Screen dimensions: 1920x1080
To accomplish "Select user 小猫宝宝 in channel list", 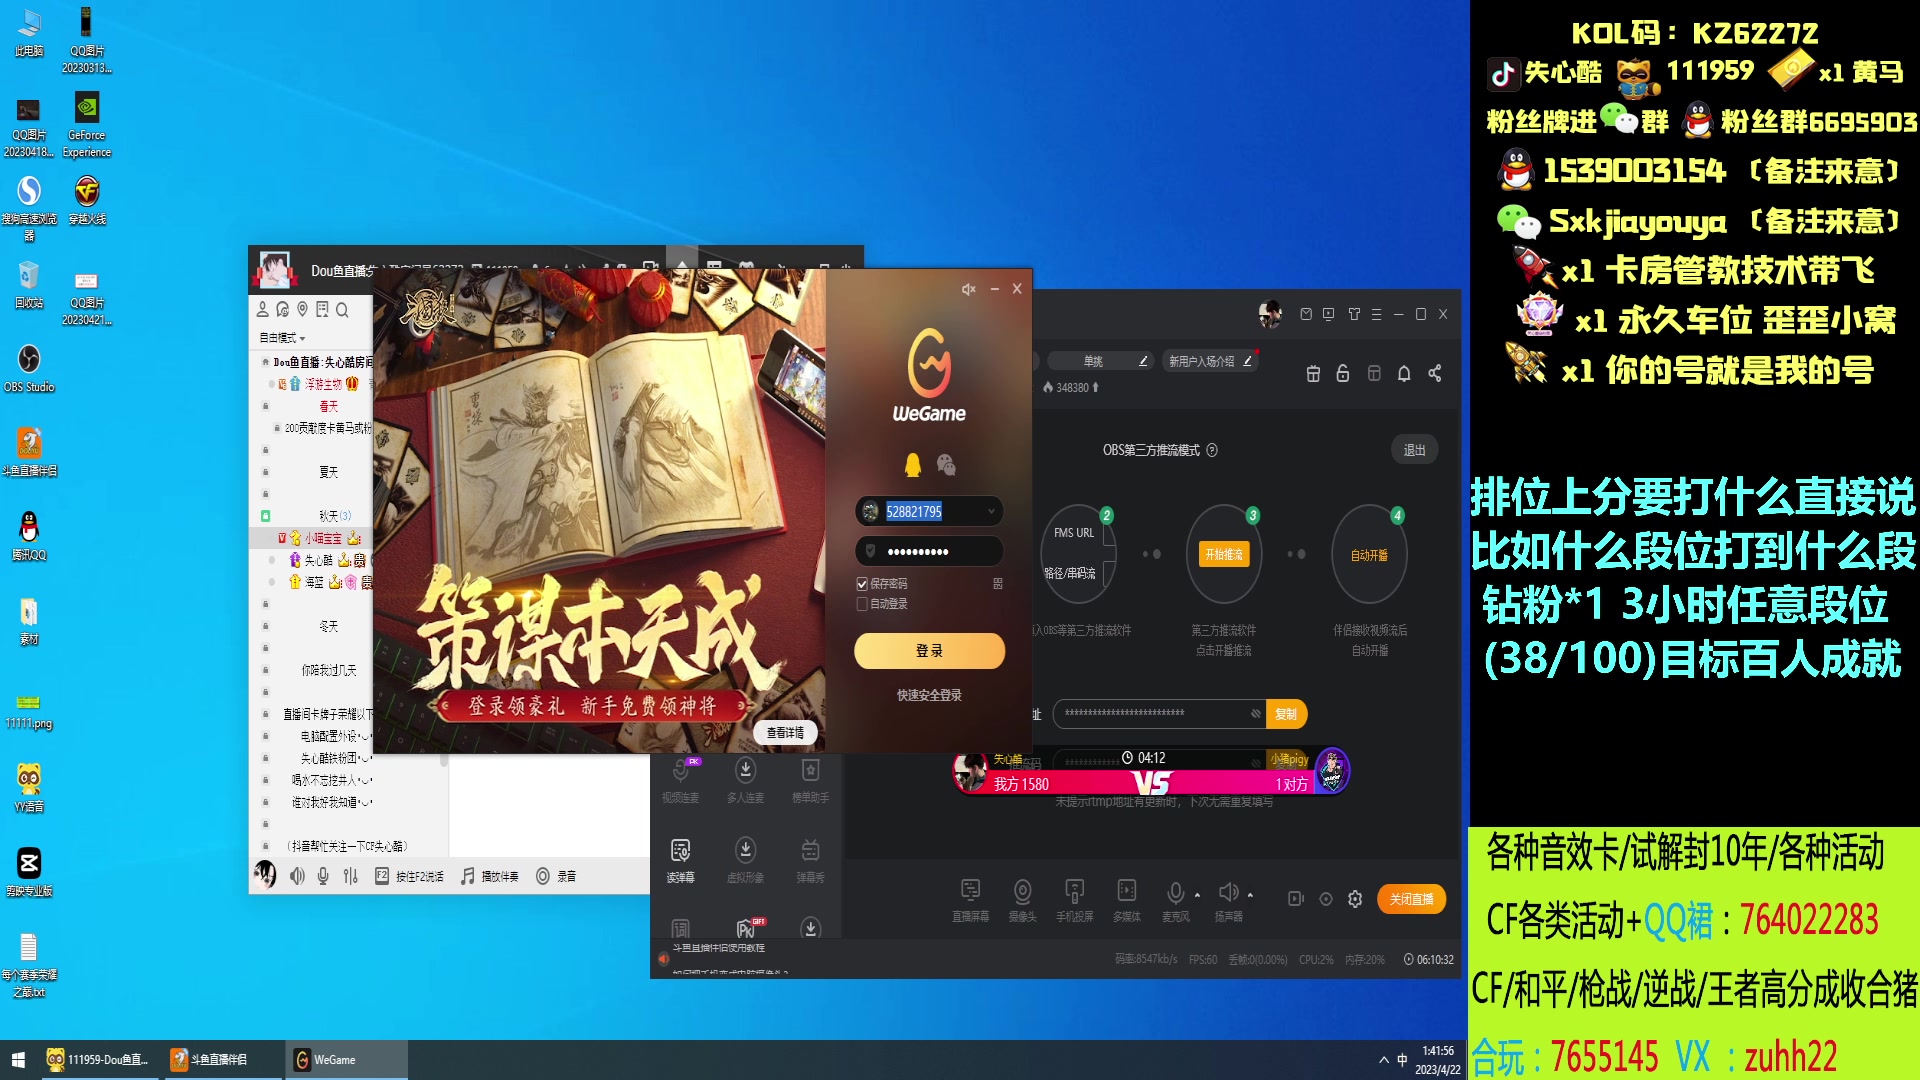I will click(x=322, y=538).
